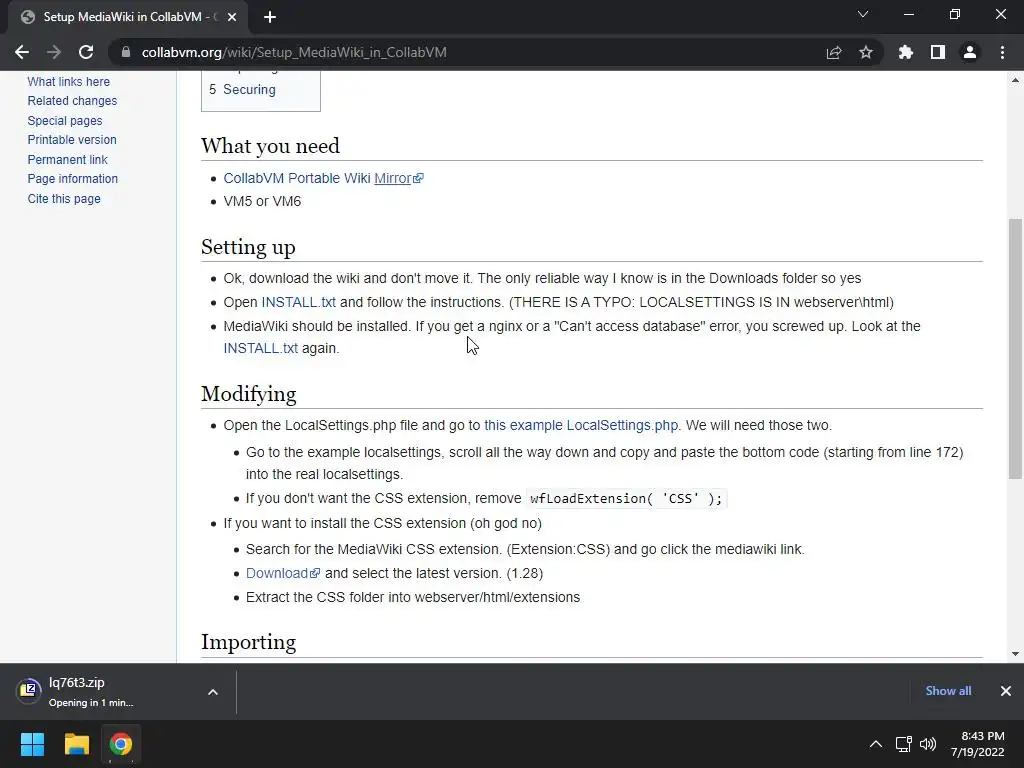This screenshot has width=1024, height=768.
Task: Go back to the previous page
Action: point(22,52)
